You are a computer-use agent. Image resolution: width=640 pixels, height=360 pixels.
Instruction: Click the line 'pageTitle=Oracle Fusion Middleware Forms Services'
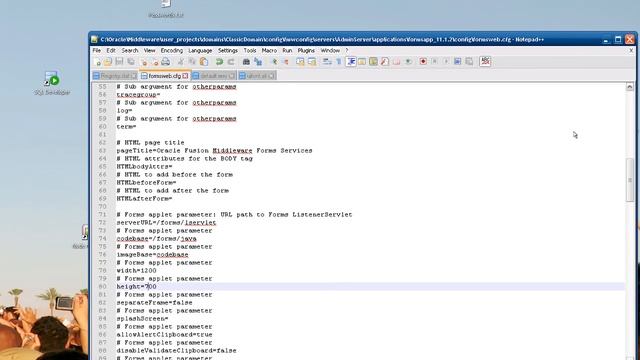click(214, 151)
